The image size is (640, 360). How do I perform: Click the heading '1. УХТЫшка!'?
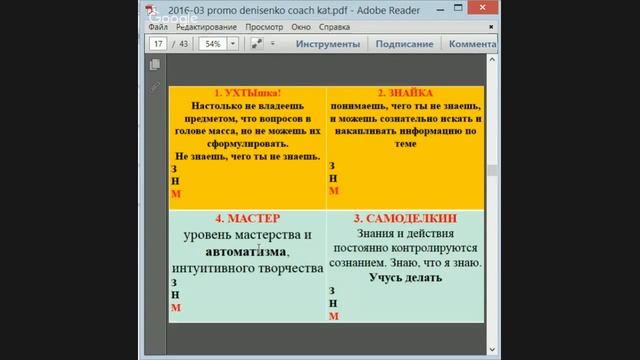point(248,93)
